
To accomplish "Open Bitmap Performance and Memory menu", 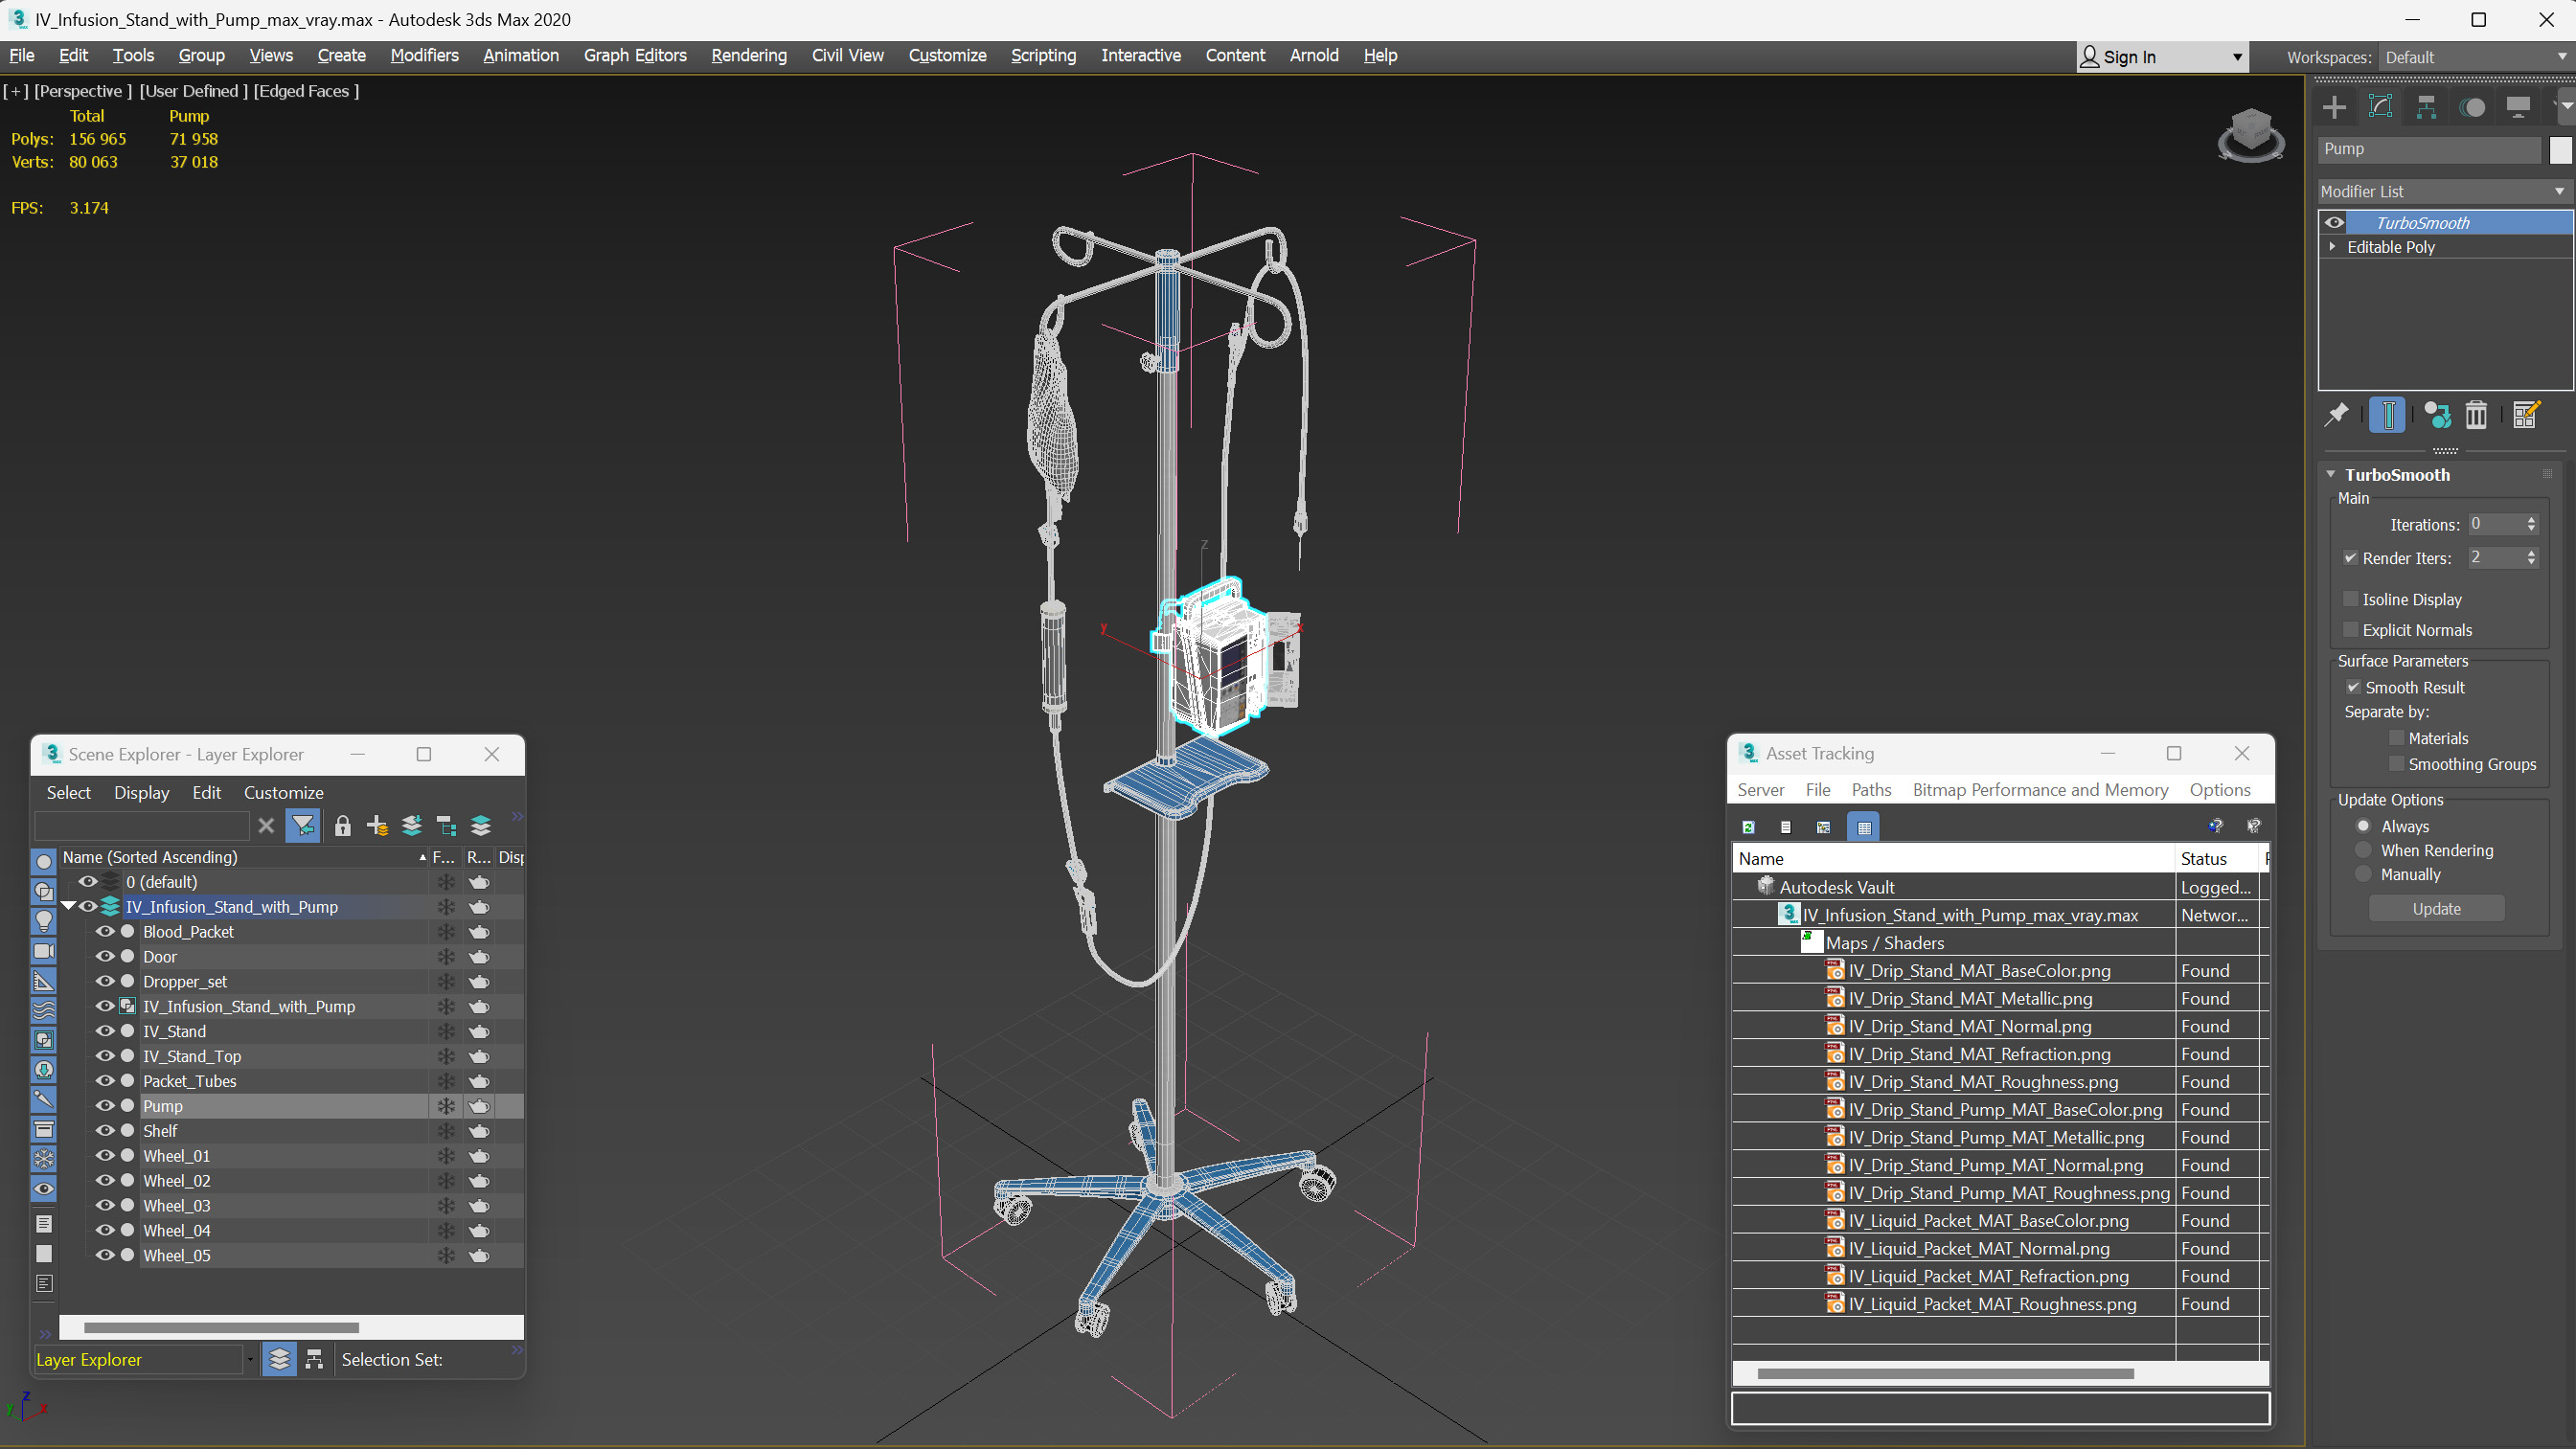I will point(2040,790).
